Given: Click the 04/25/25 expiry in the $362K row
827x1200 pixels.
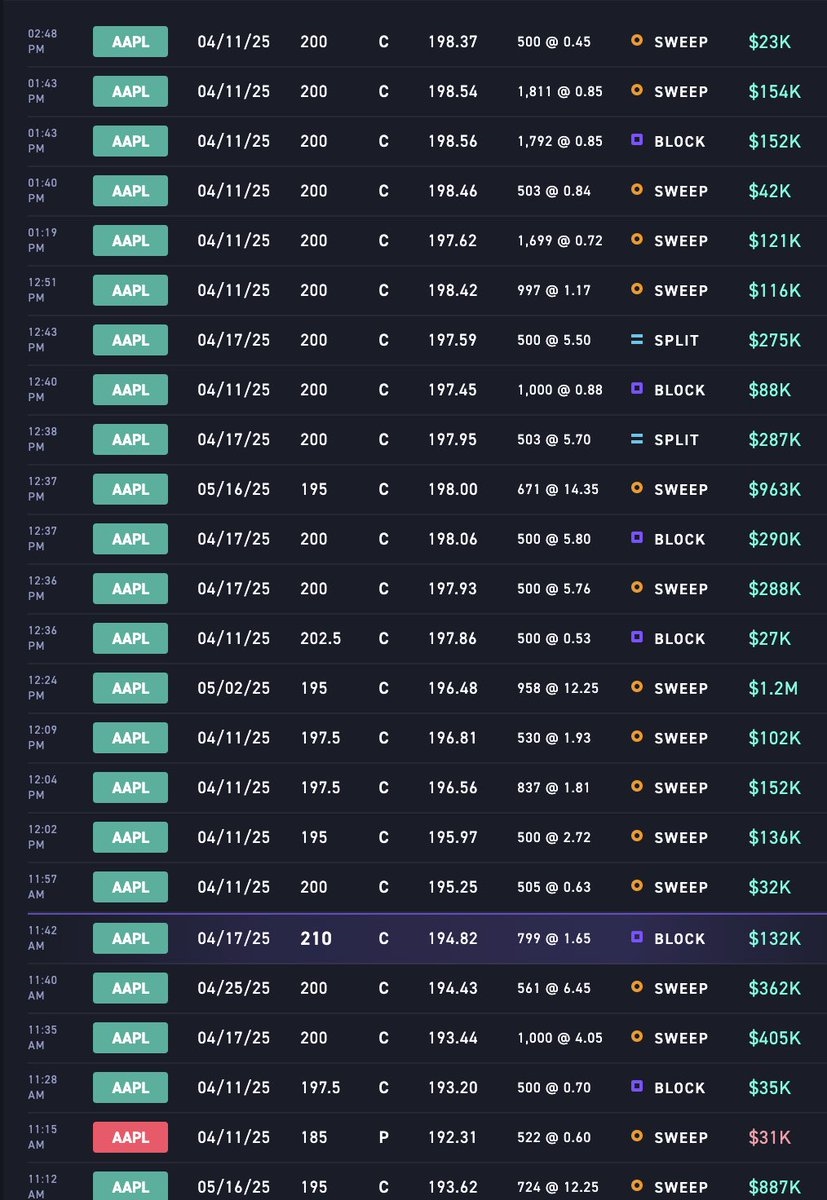Looking at the screenshot, I should point(234,988).
